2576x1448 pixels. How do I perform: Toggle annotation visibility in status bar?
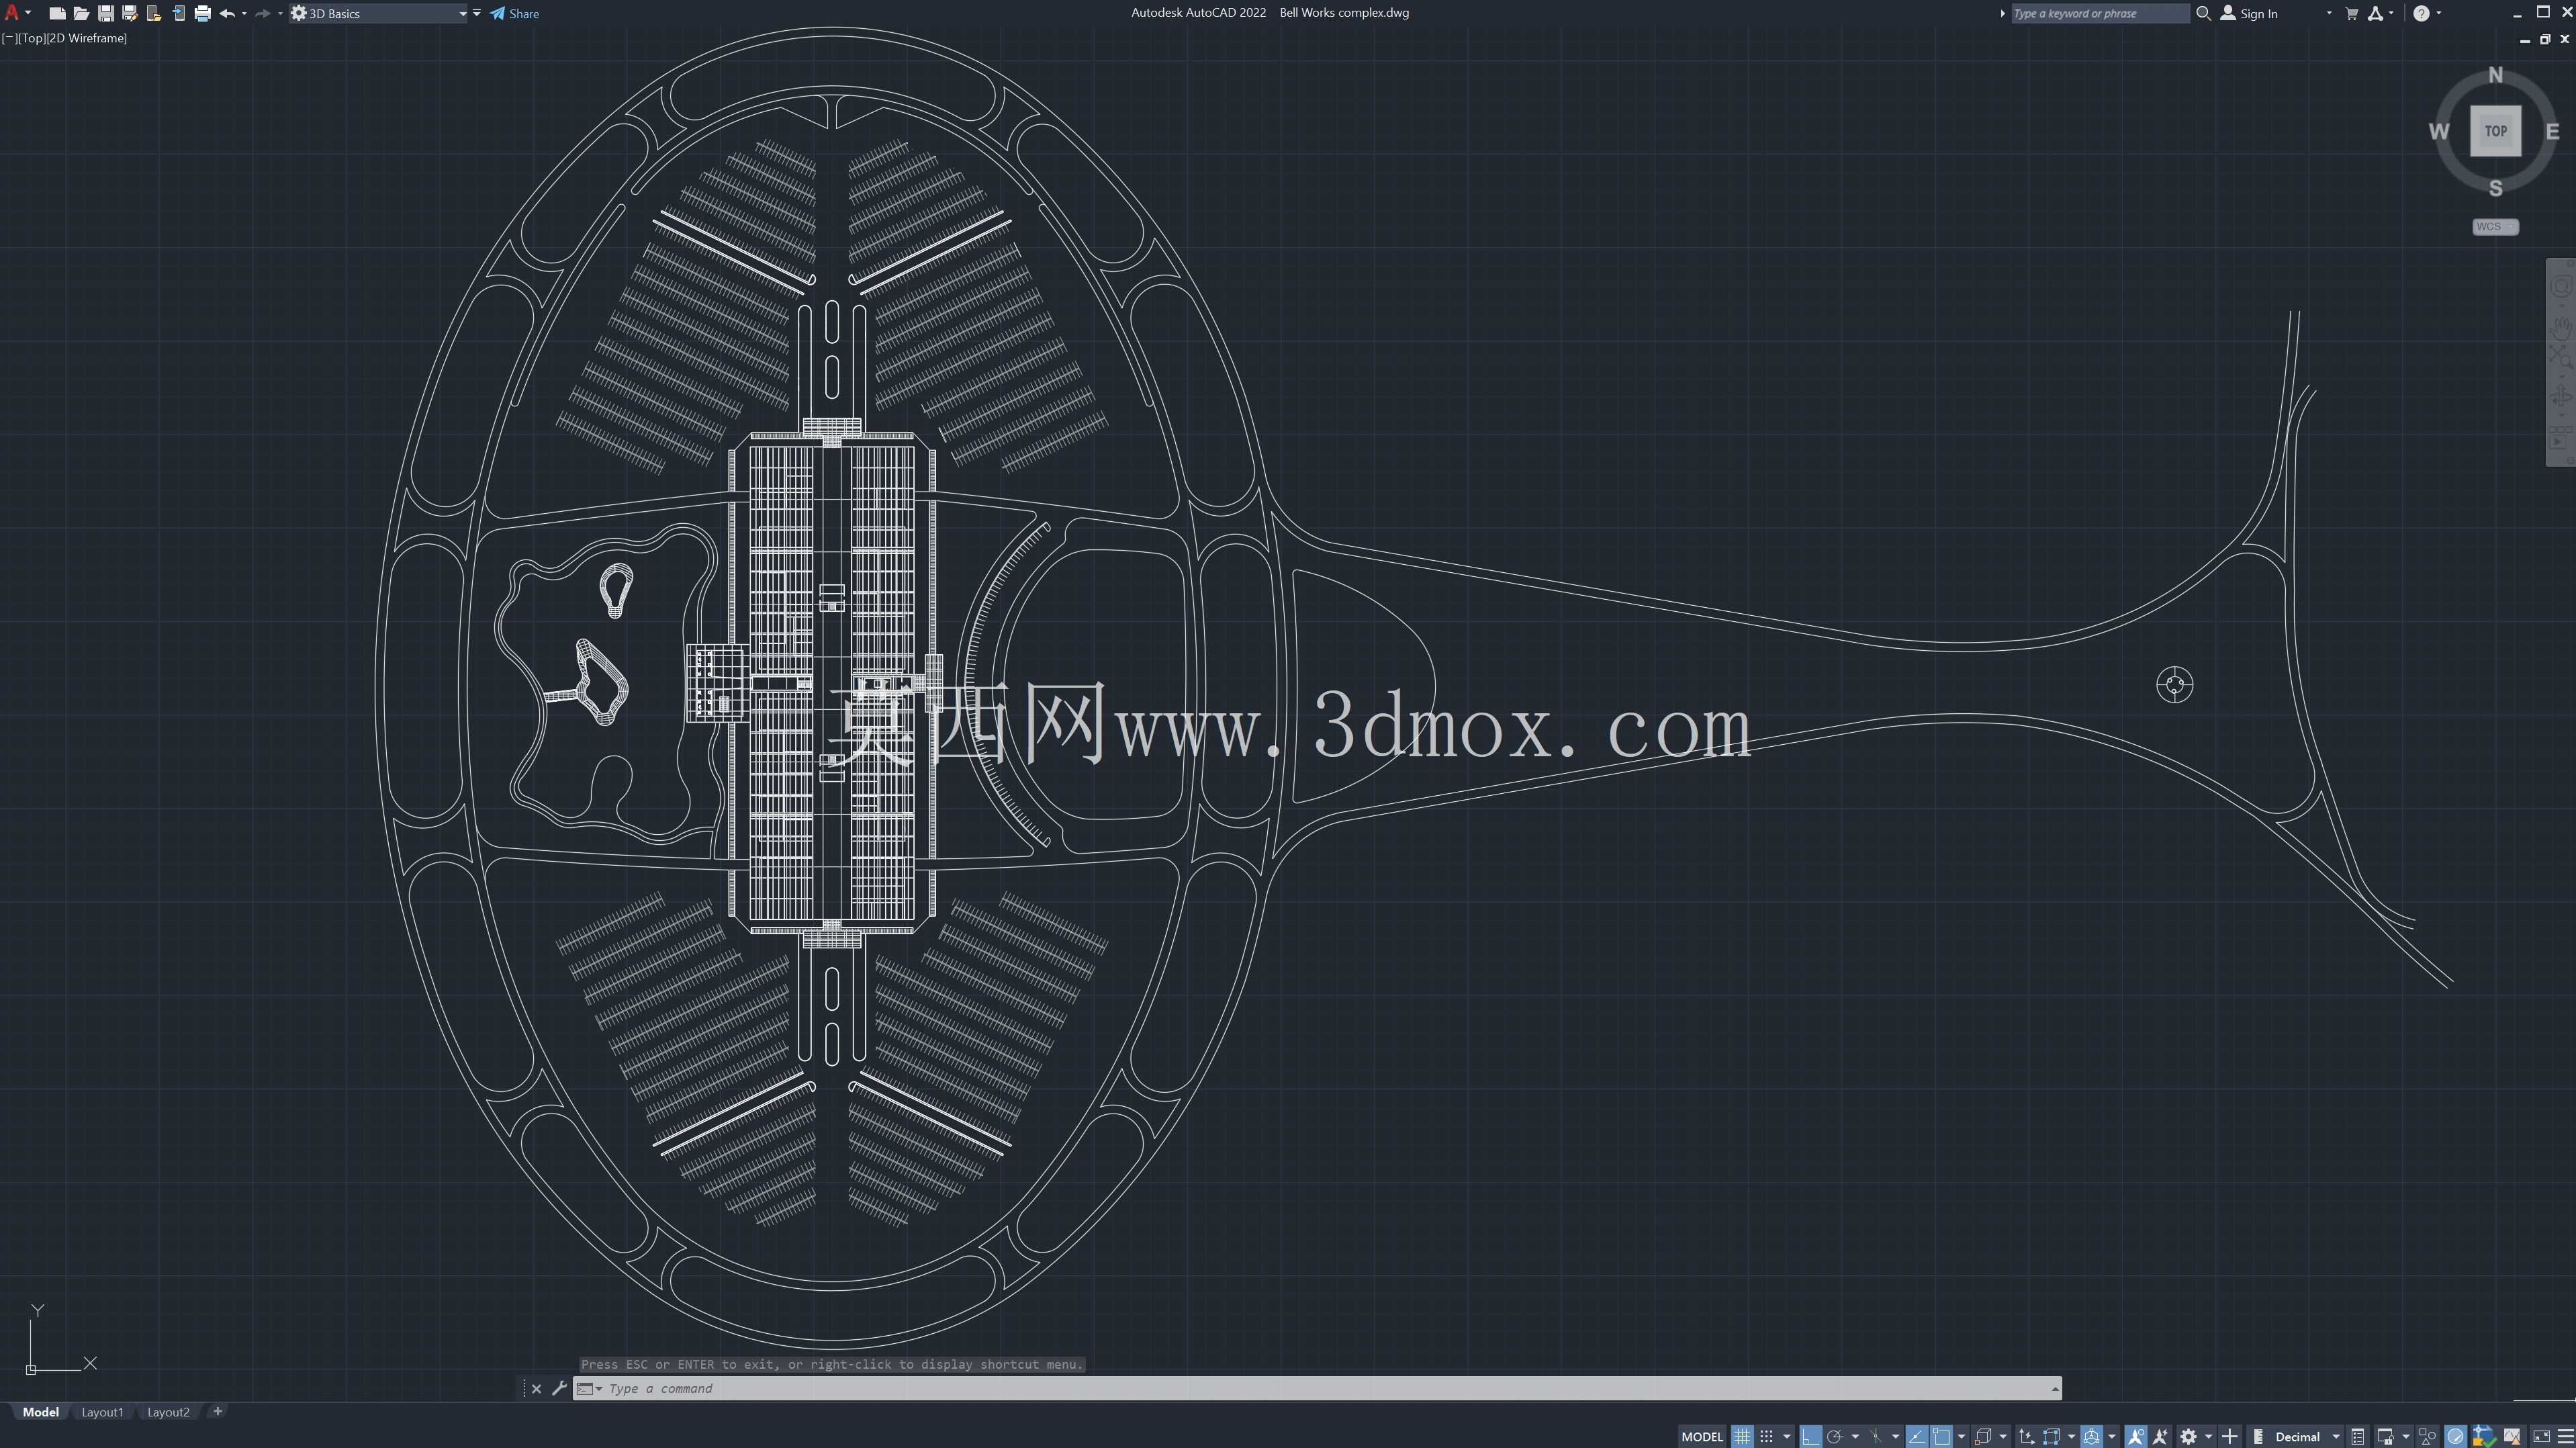click(x=2135, y=1437)
